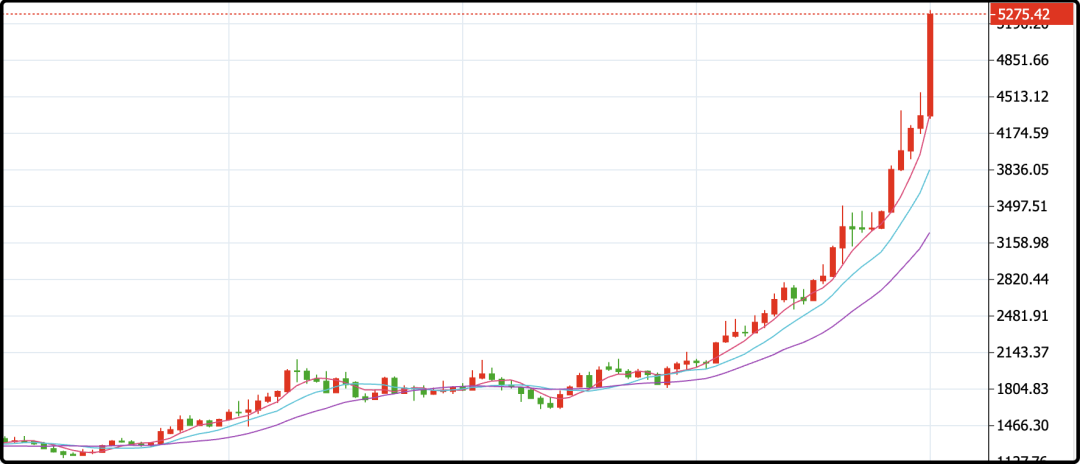The height and width of the screenshot is (464, 1080).
Task: Click the cyan moving average line end
Action: 929,171
